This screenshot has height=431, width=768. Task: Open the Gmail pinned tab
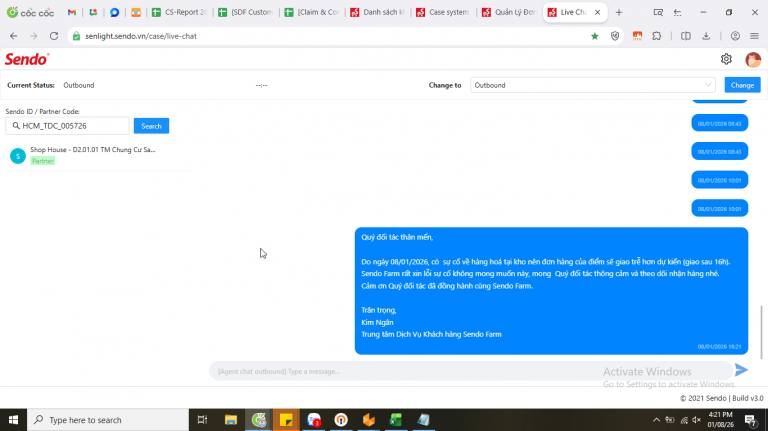72,12
